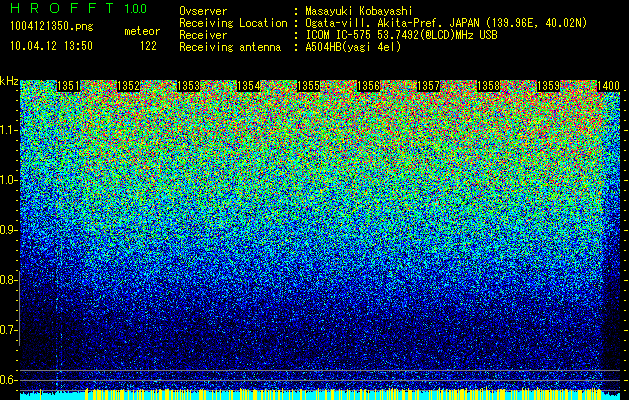Select the 1358 time marker
Screen dimensions: 629x400
488,86
